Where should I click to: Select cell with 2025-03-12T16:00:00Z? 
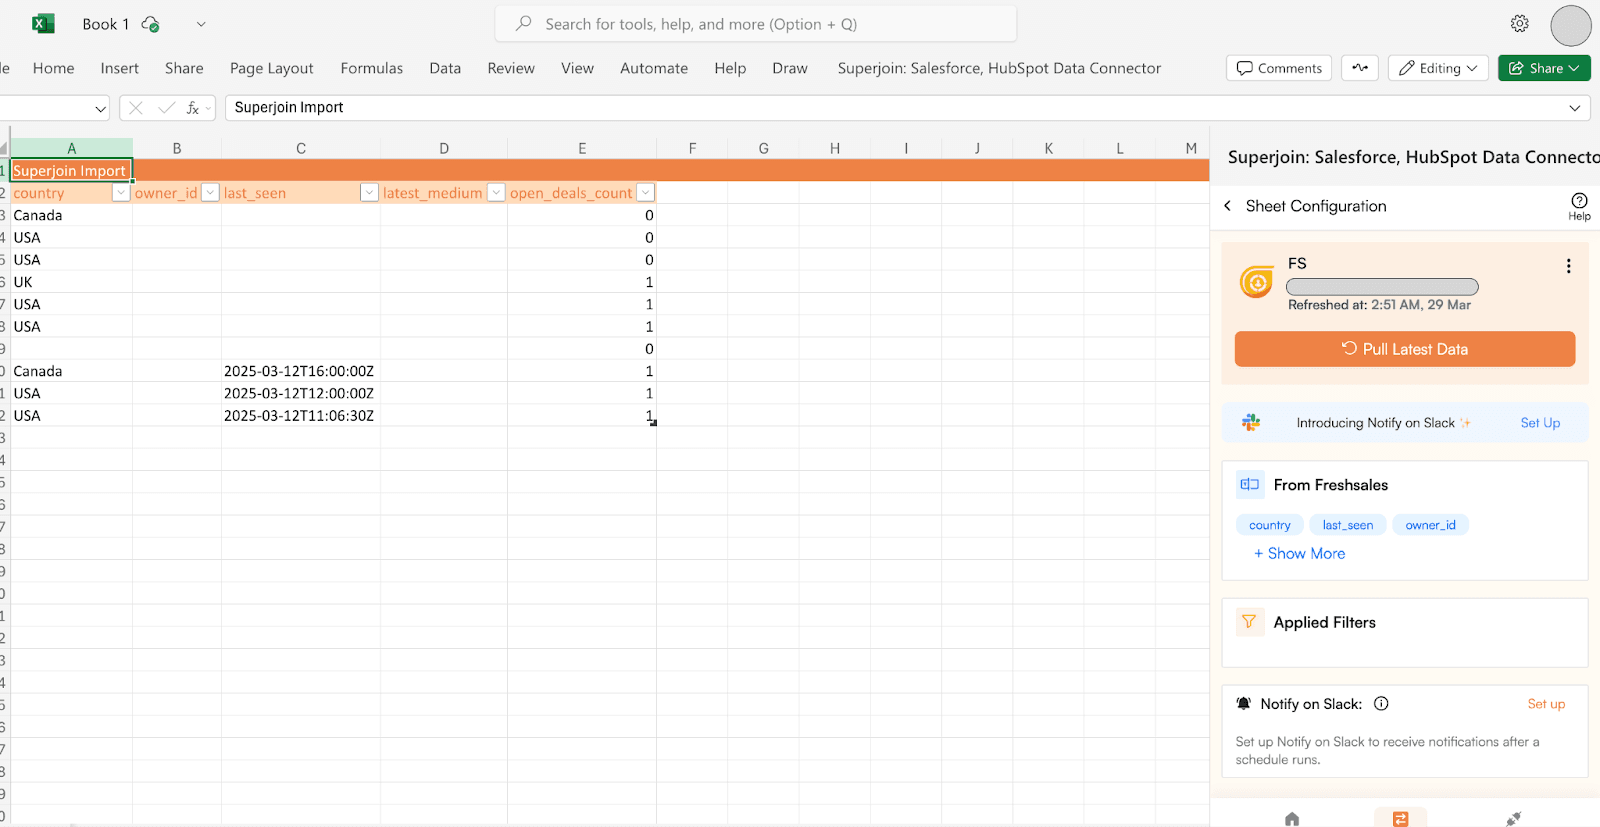301,371
